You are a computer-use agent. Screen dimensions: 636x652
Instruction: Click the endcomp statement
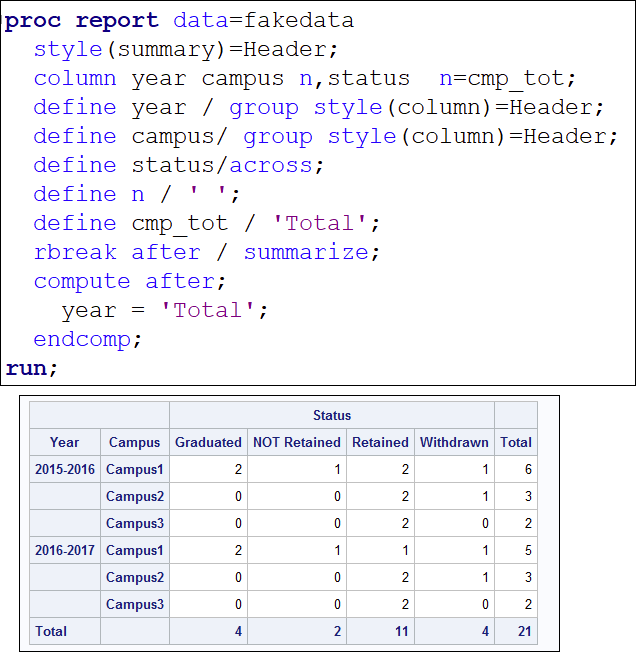coord(88,339)
